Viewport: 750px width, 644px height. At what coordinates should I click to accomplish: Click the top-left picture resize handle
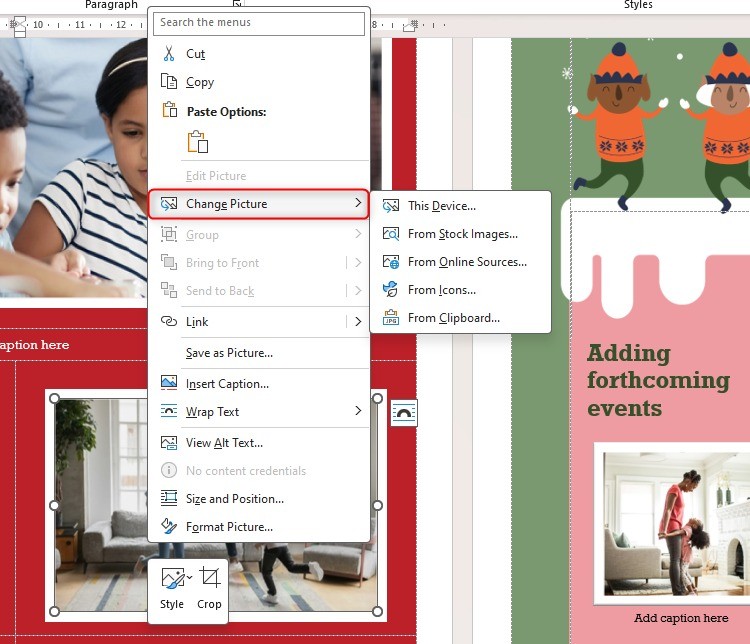pos(54,399)
